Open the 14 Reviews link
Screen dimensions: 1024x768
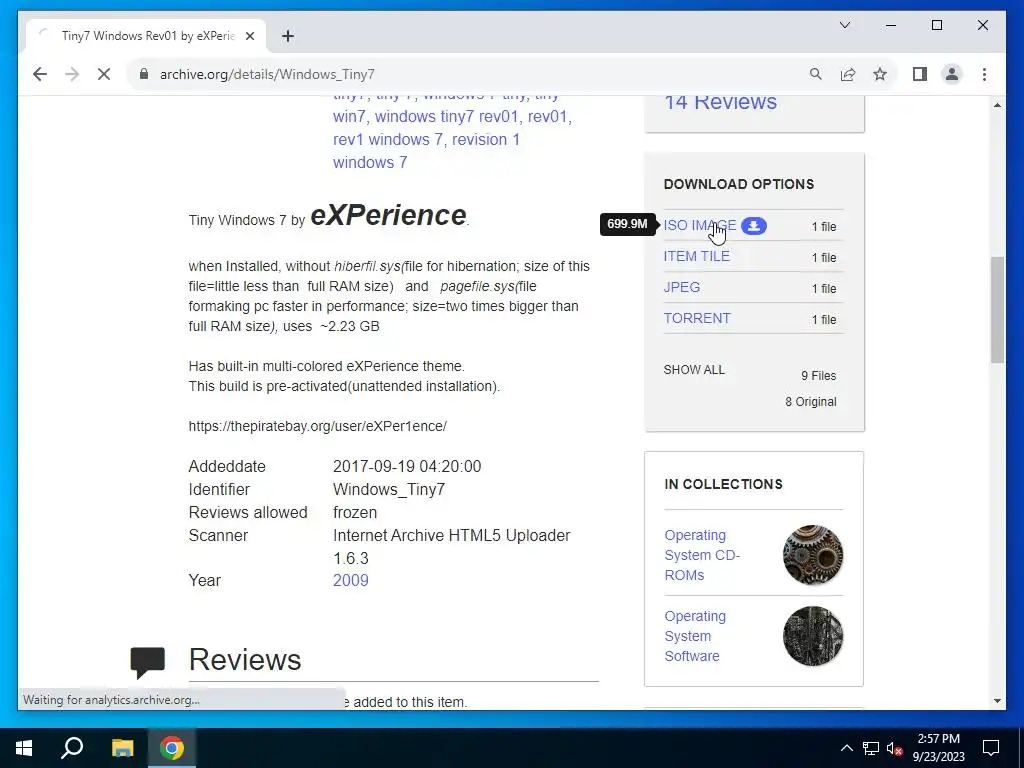tap(720, 103)
